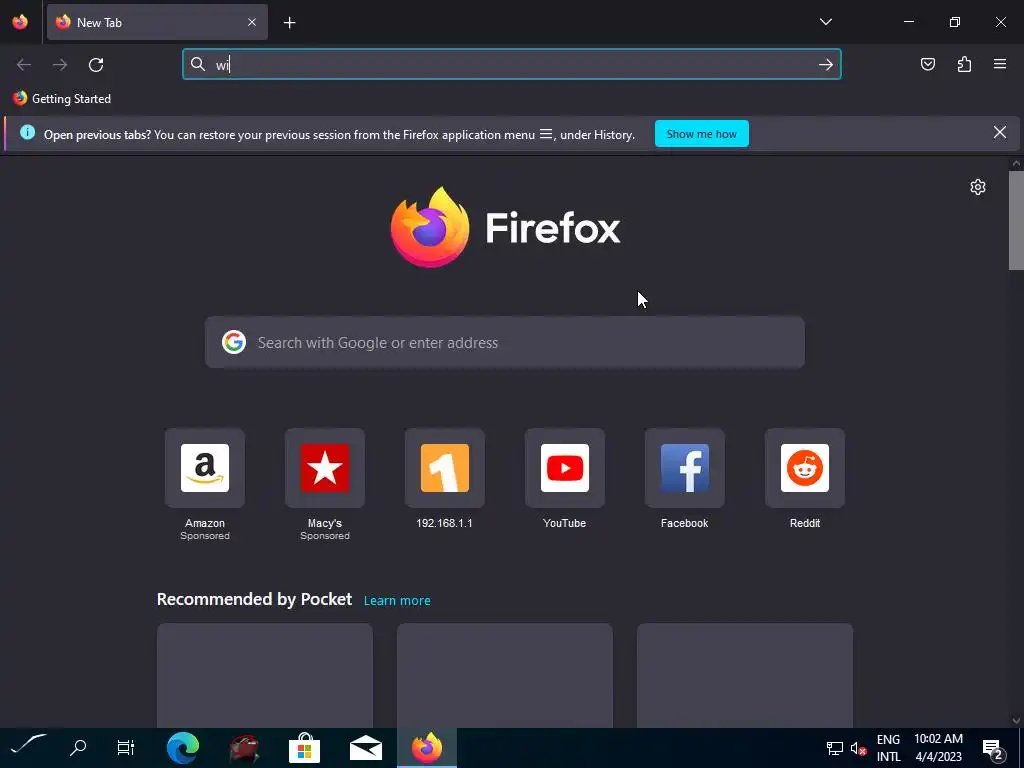Click the Google logo in search box

pos(234,342)
